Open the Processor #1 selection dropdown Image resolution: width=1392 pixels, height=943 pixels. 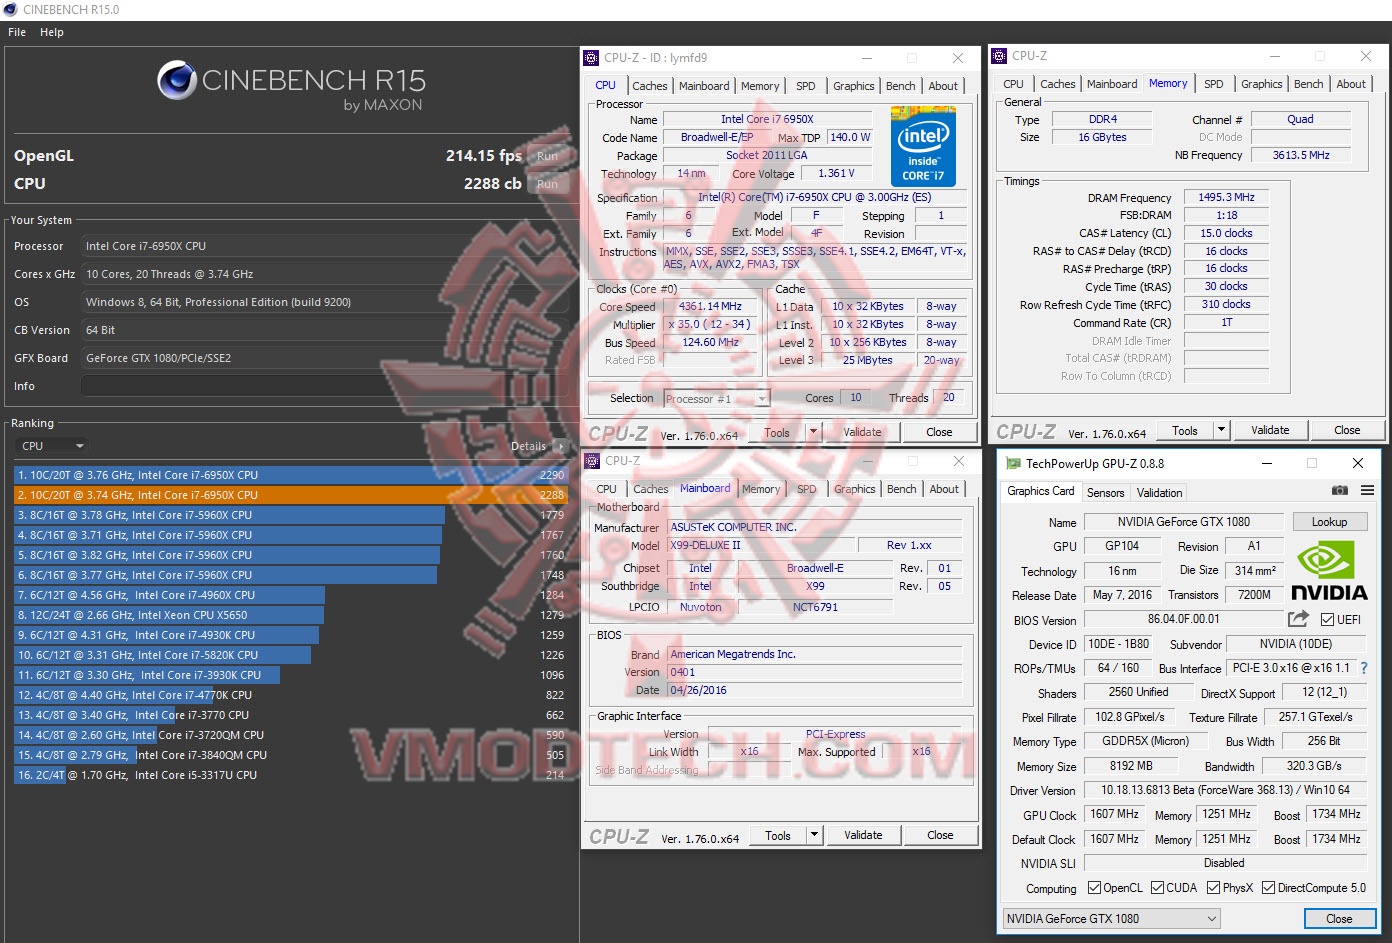pos(717,398)
